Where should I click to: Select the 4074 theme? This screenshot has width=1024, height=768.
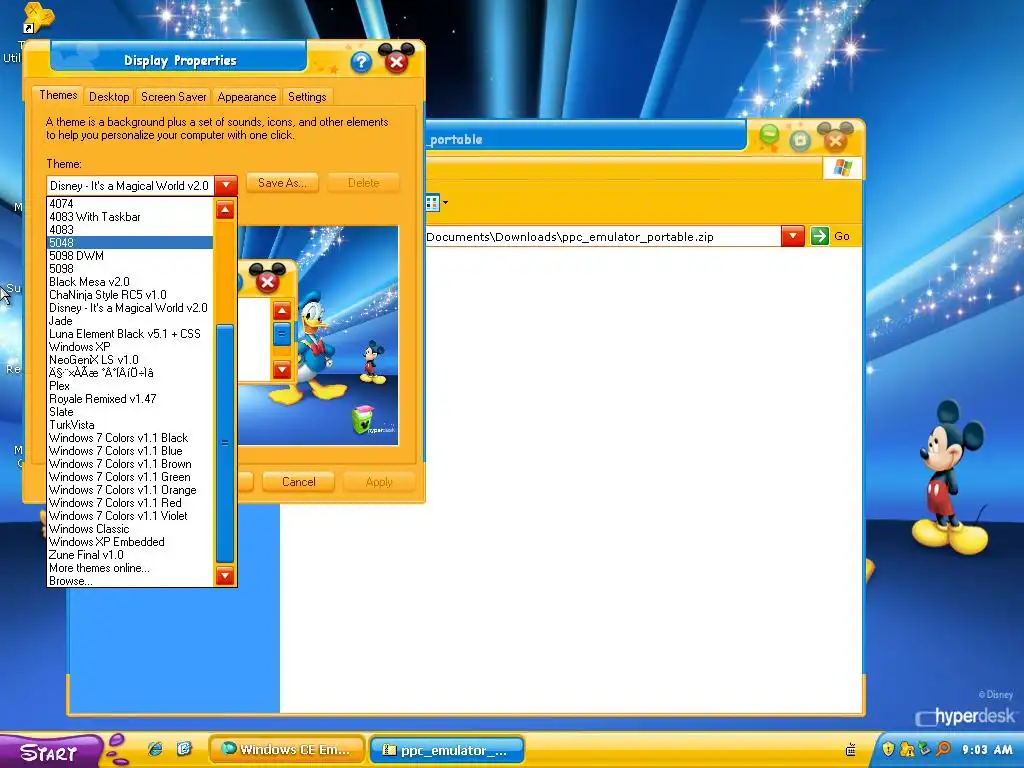131,204
